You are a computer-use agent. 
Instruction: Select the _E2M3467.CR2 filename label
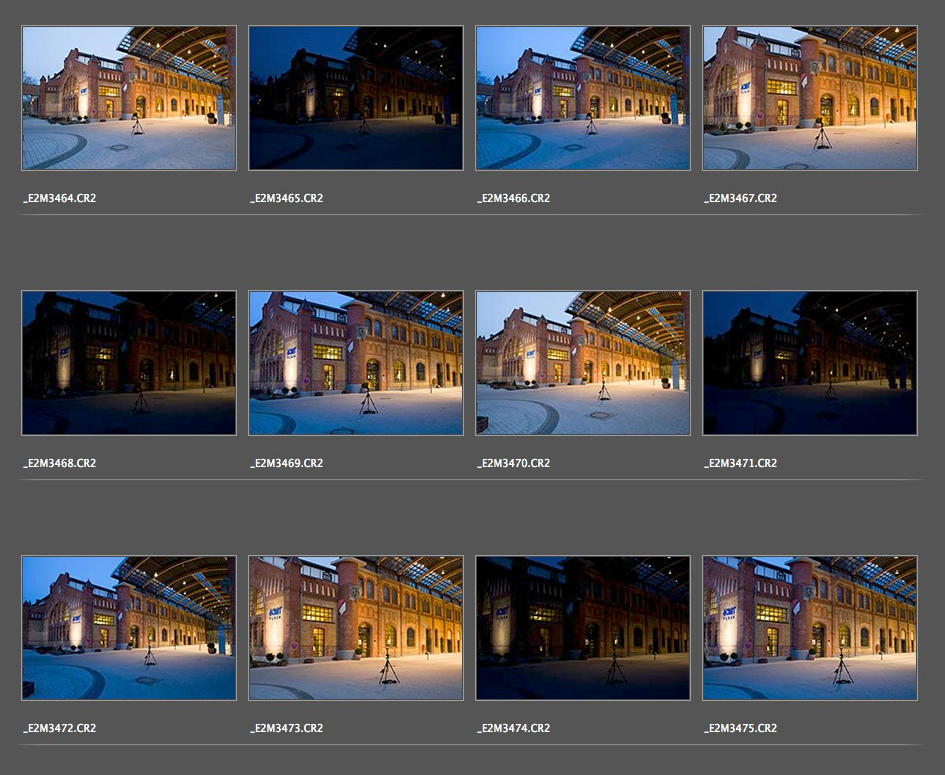[740, 198]
